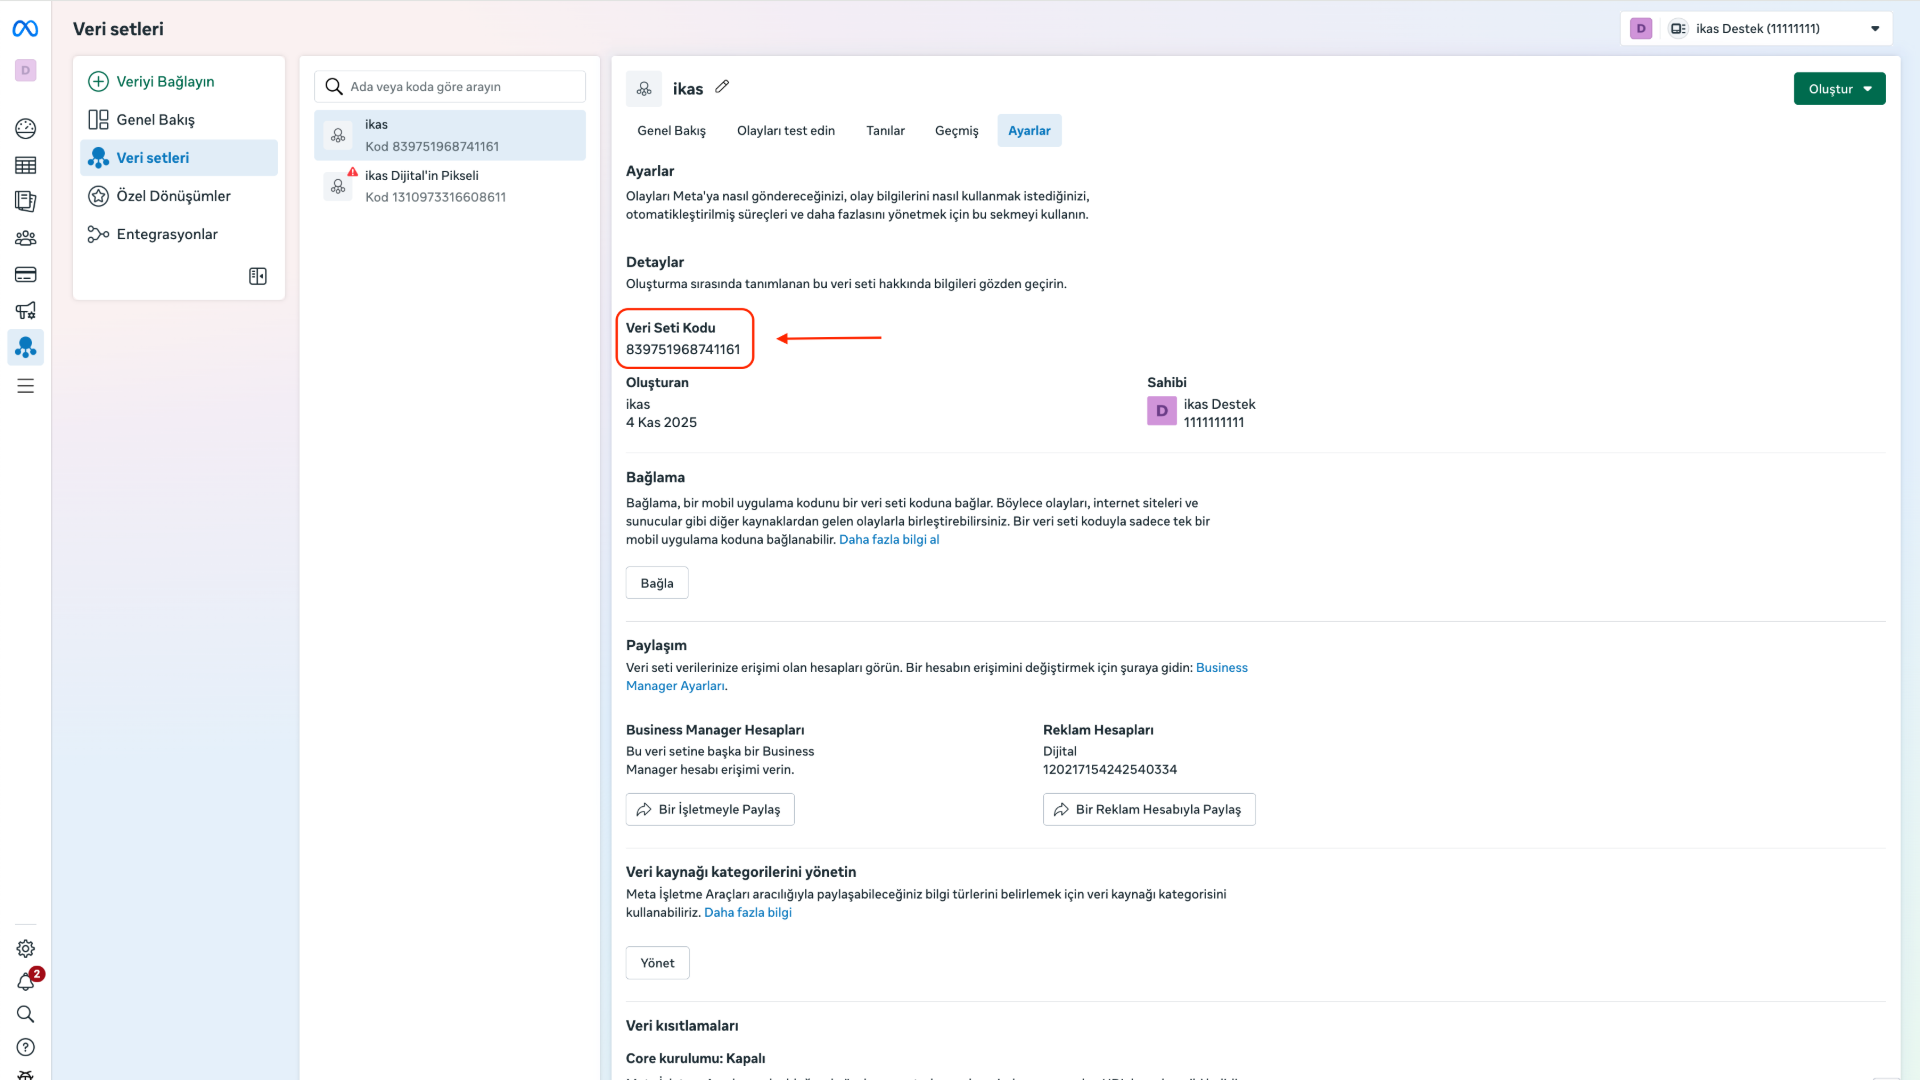
Task: Open the ikas Destek account selector
Action: [1757, 29]
